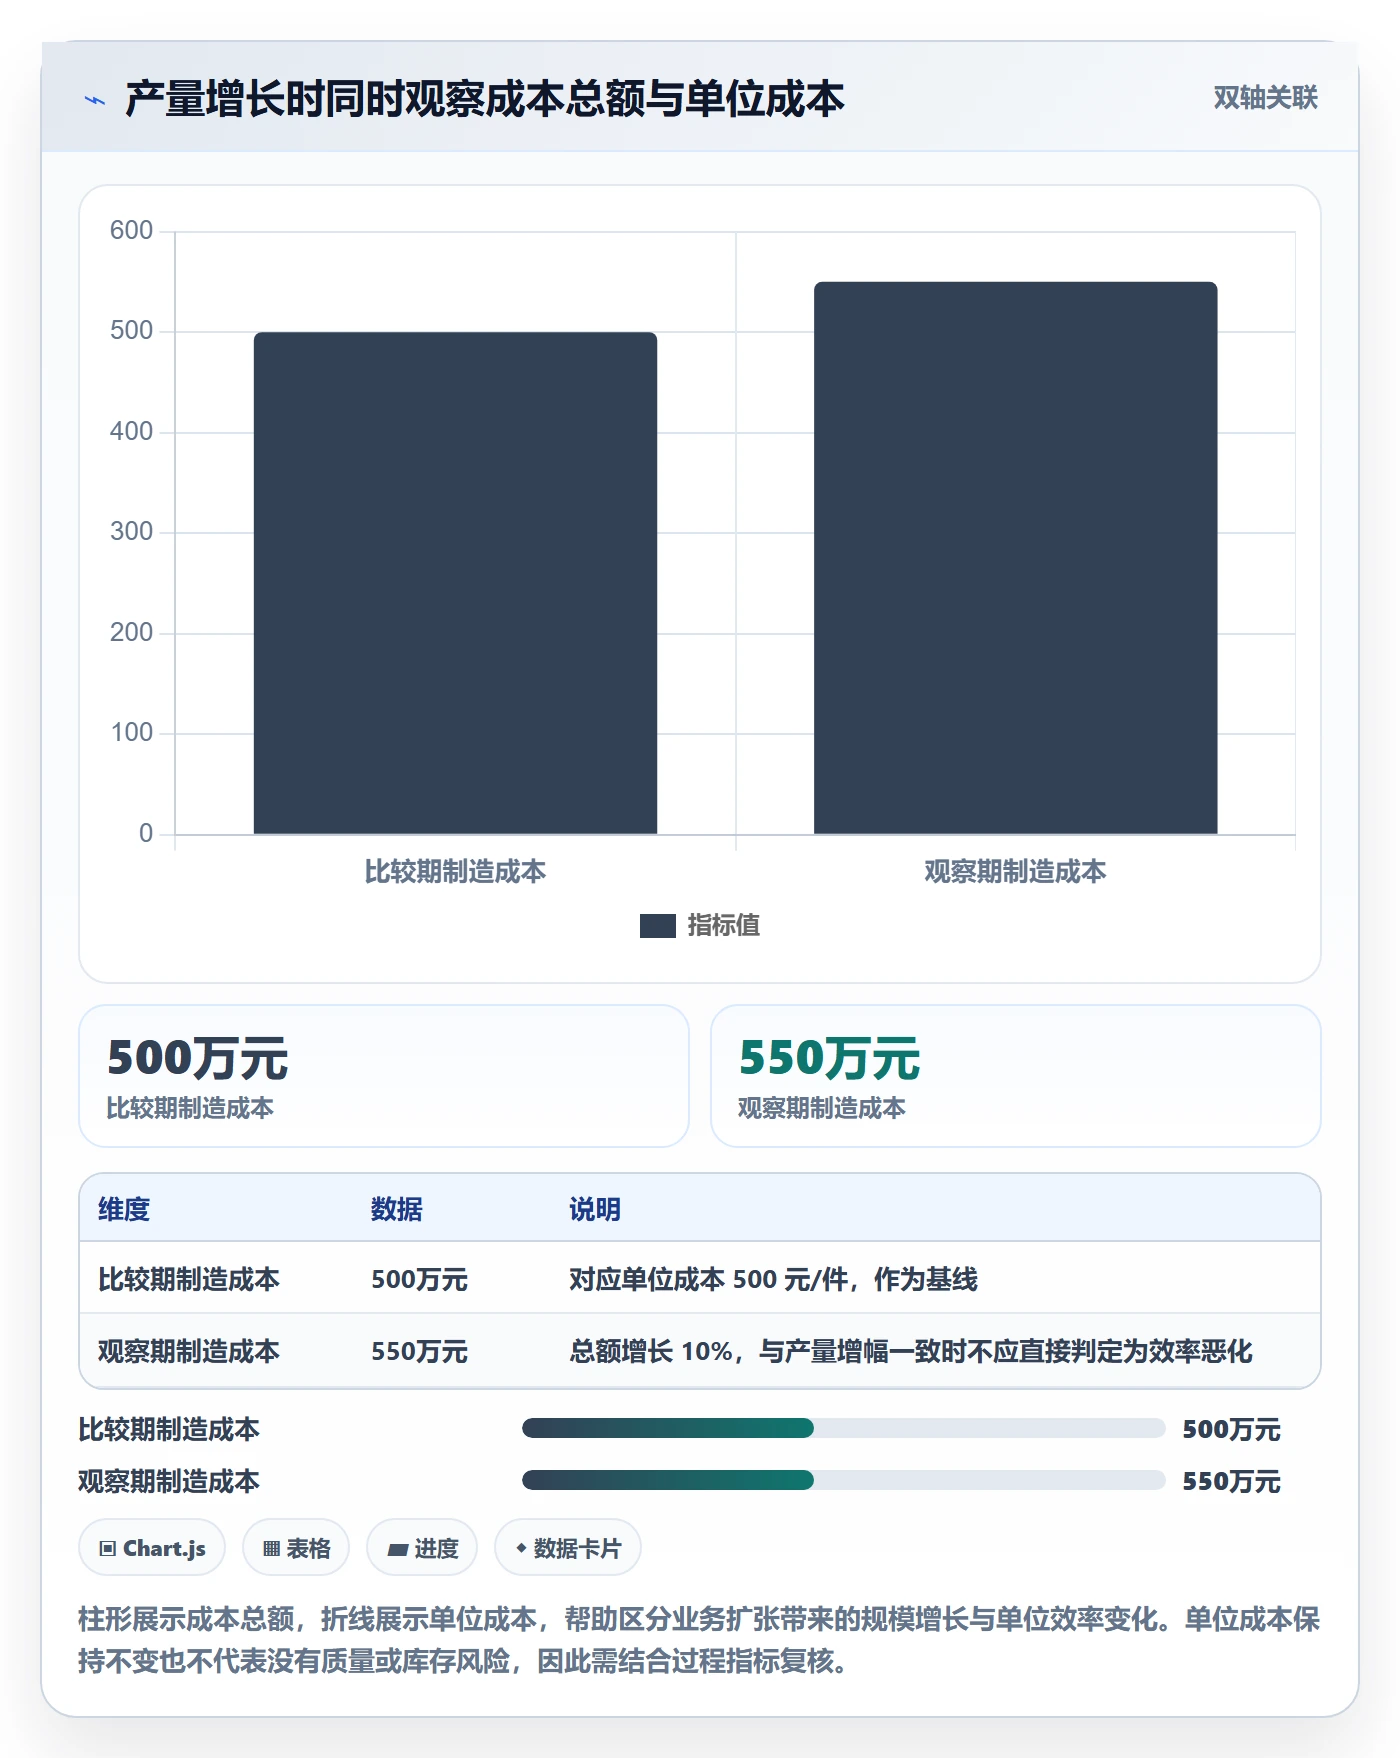
Task: Select the 观察期制造成本 table row name cell
Action: [189, 1351]
